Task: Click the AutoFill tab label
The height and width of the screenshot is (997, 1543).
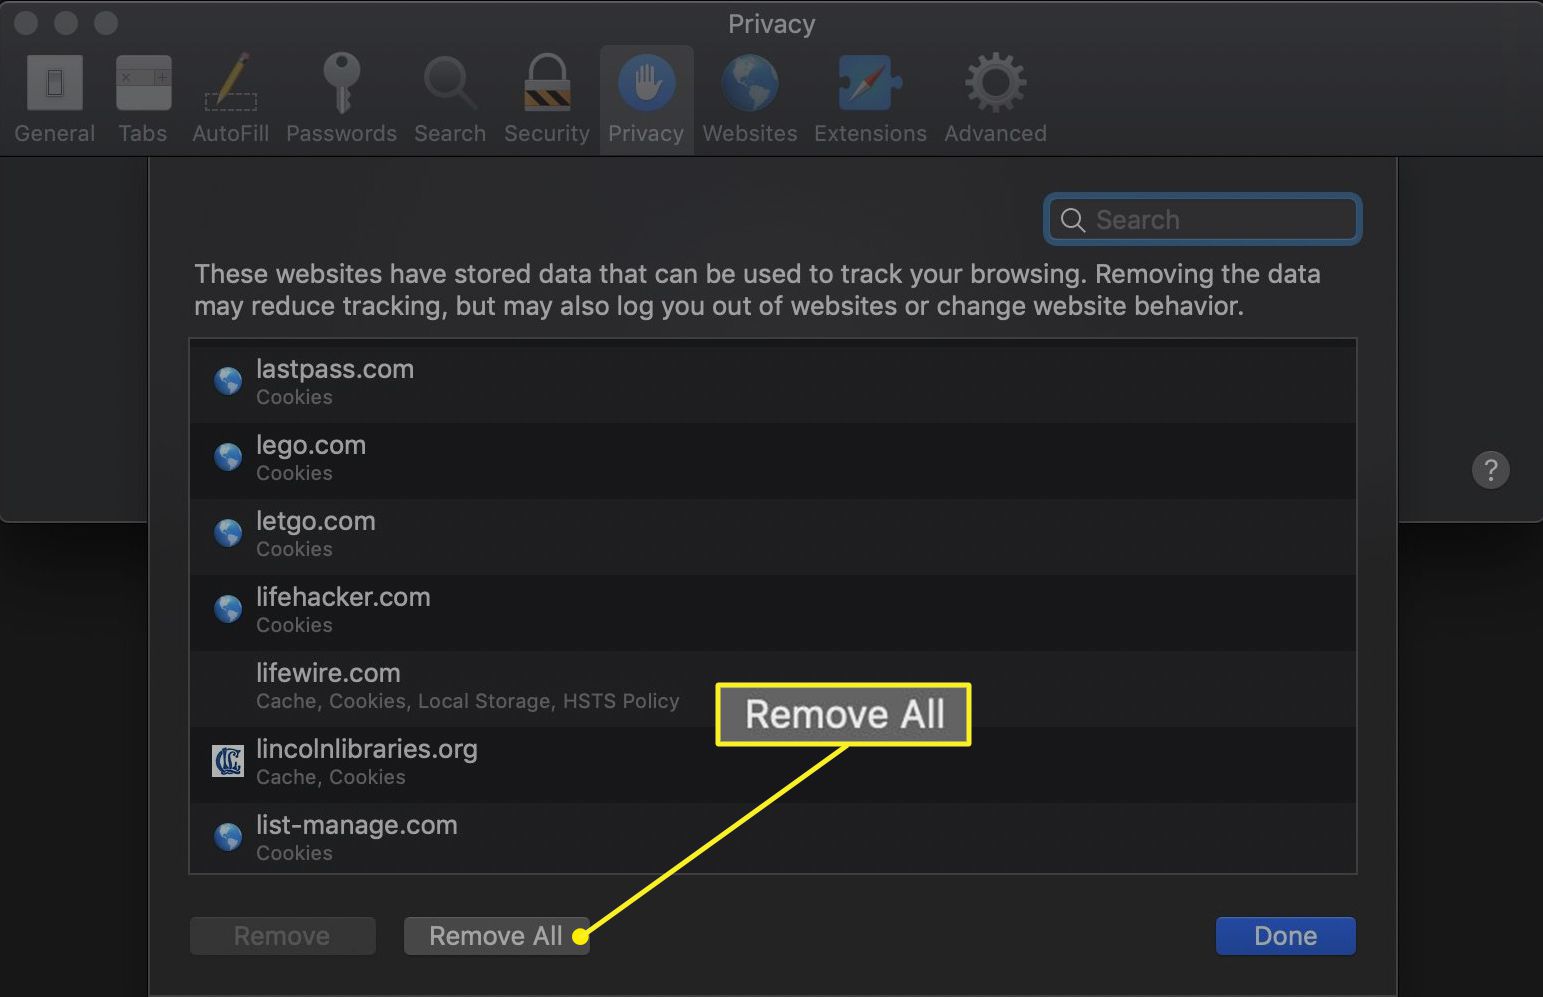Action: [231, 133]
